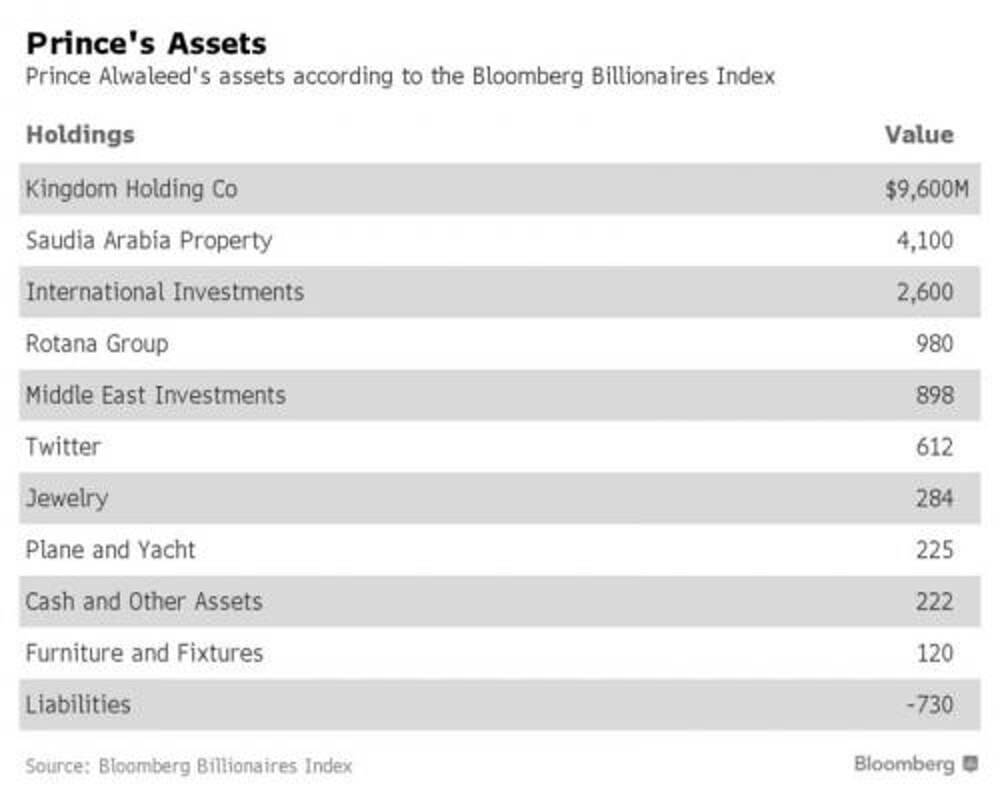Viewport: 1000px width, 802px height.
Task: Click the Source: Bloomberg Billionaires Index text
Action: [x=189, y=766]
